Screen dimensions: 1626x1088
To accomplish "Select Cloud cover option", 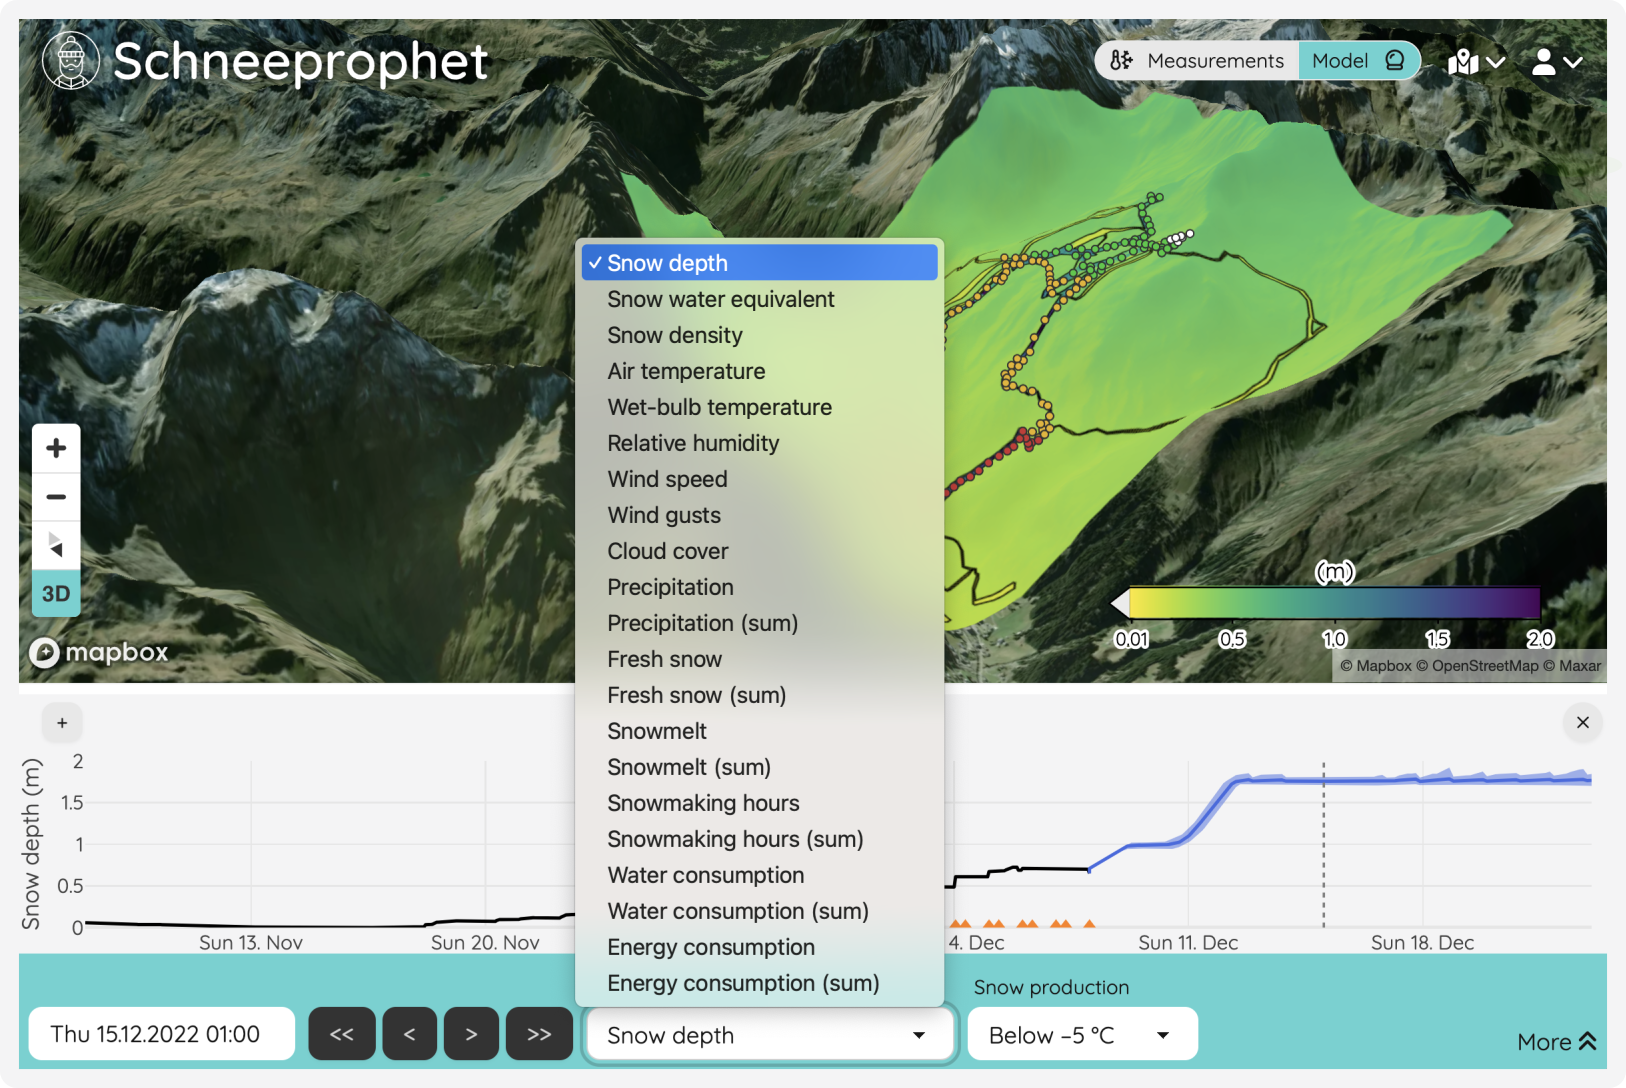I will tap(760, 551).
